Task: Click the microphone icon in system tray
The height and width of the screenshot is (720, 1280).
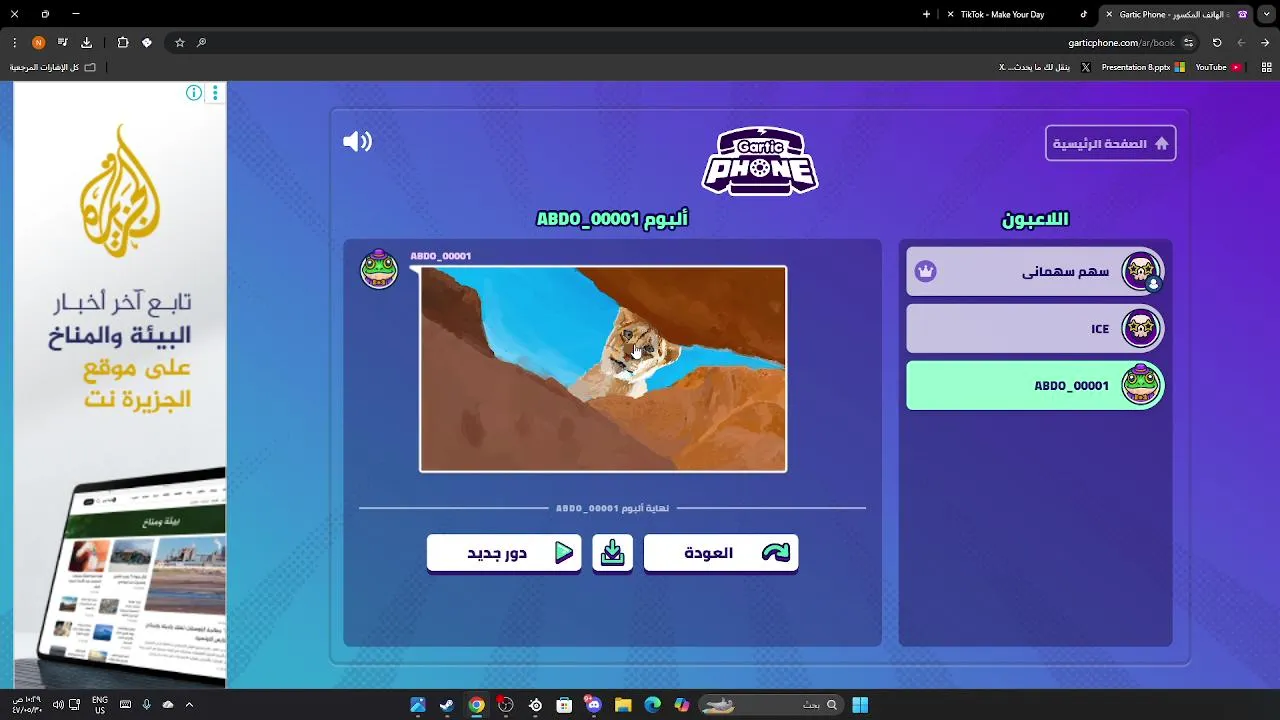Action: pos(146,705)
